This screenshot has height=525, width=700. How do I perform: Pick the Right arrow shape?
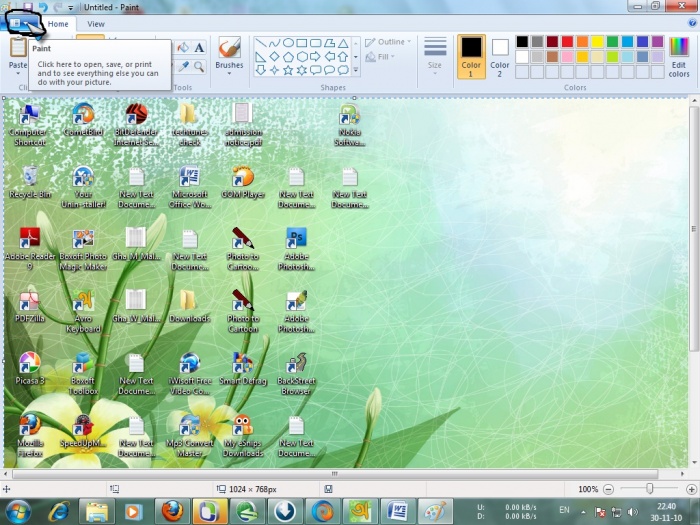click(316, 57)
